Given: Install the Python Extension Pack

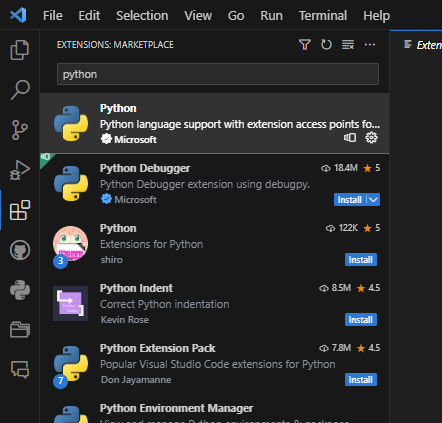Looking at the screenshot, I should (361, 380).
